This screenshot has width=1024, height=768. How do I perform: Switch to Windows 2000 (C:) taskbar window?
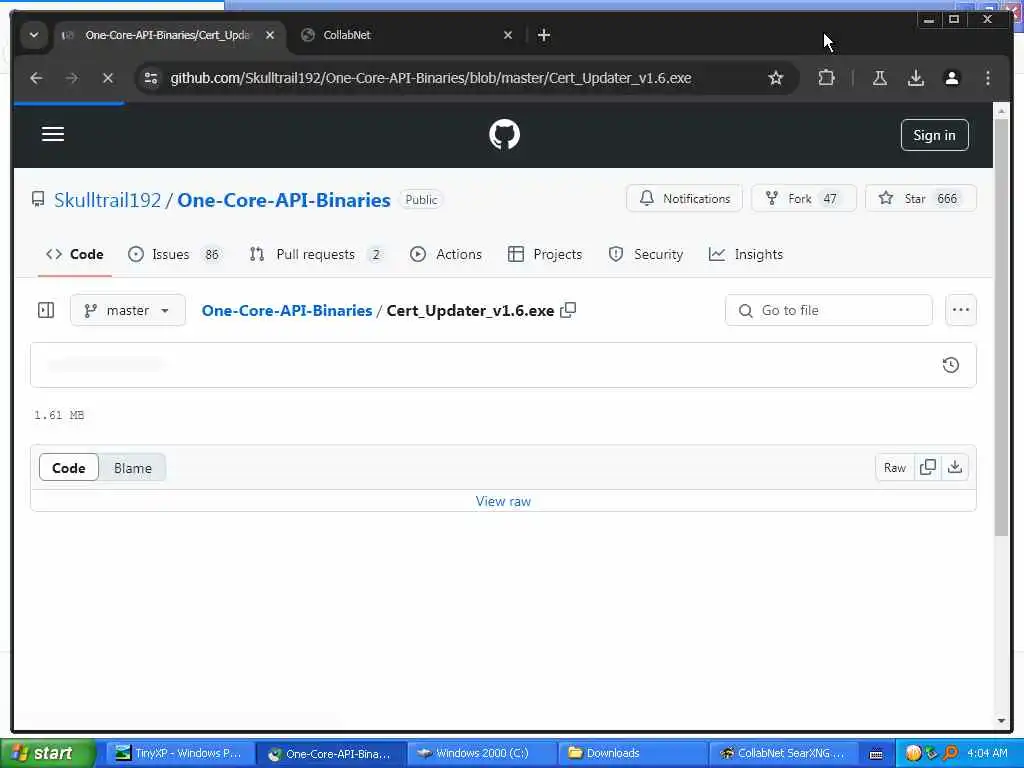482,754
